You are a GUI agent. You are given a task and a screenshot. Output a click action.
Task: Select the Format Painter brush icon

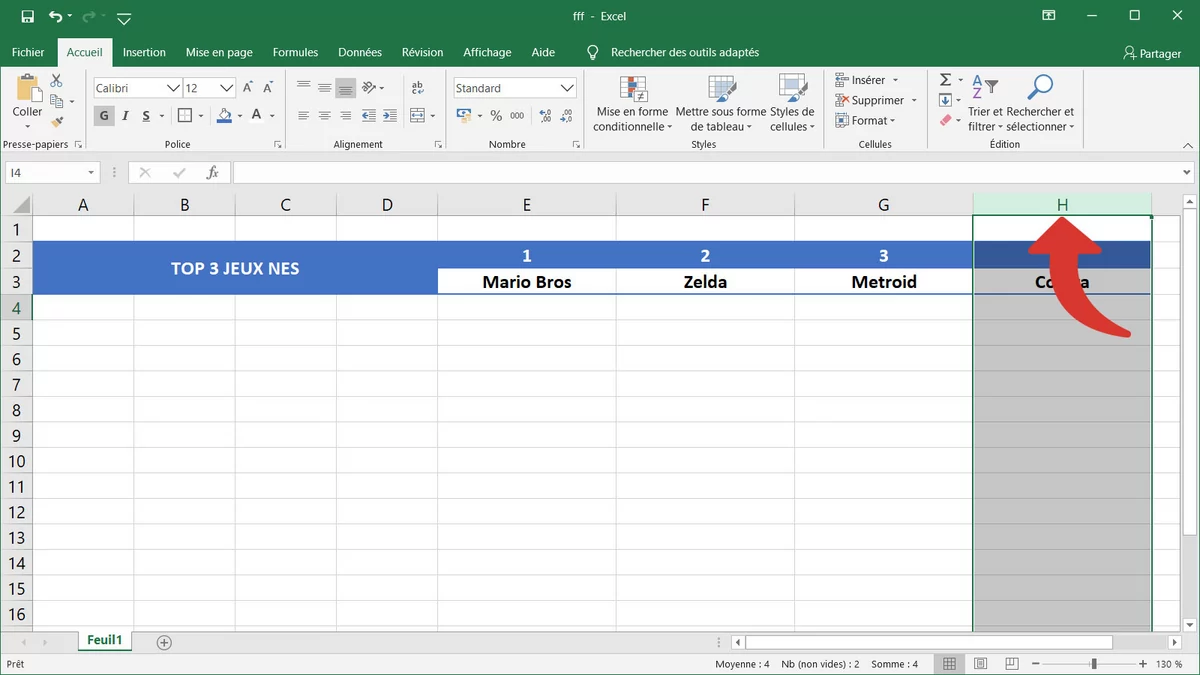[57, 121]
